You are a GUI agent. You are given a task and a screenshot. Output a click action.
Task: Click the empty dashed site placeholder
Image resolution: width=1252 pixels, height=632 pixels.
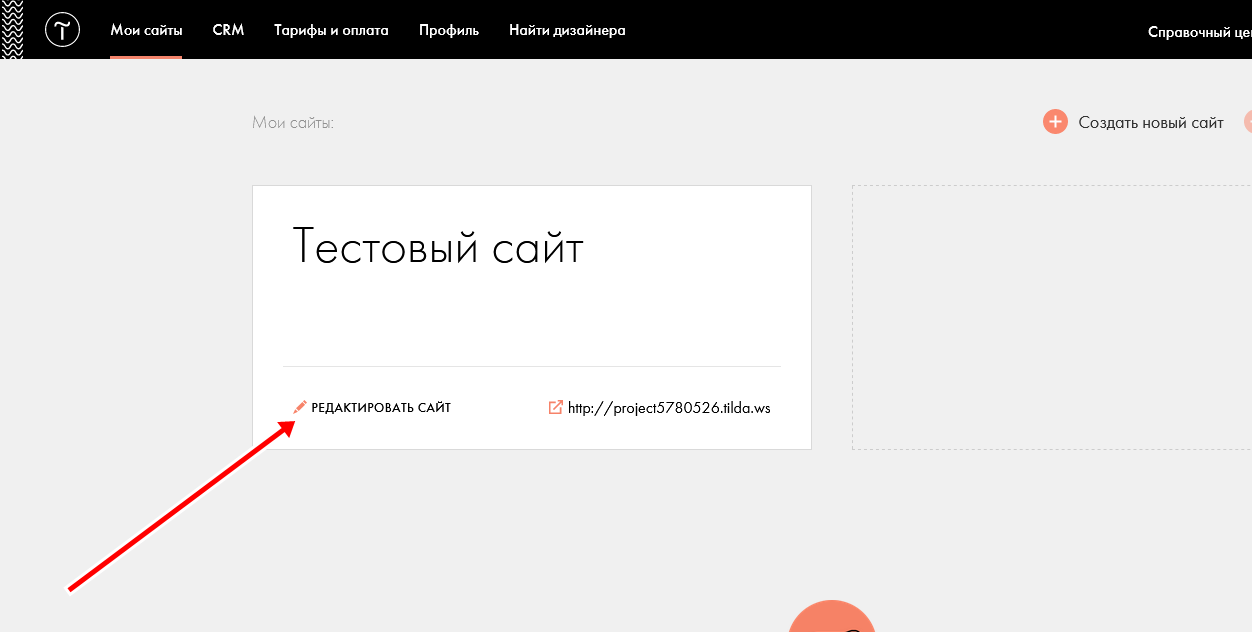[x=1050, y=317]
